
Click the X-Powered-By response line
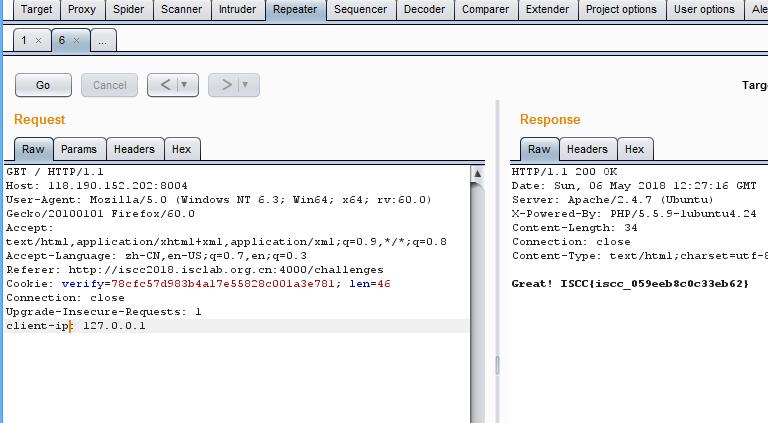tap(634, 214)
